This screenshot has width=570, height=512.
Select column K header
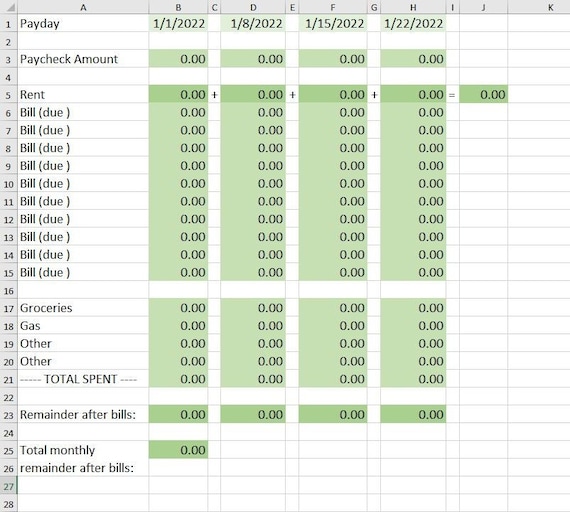coord(550,7)
